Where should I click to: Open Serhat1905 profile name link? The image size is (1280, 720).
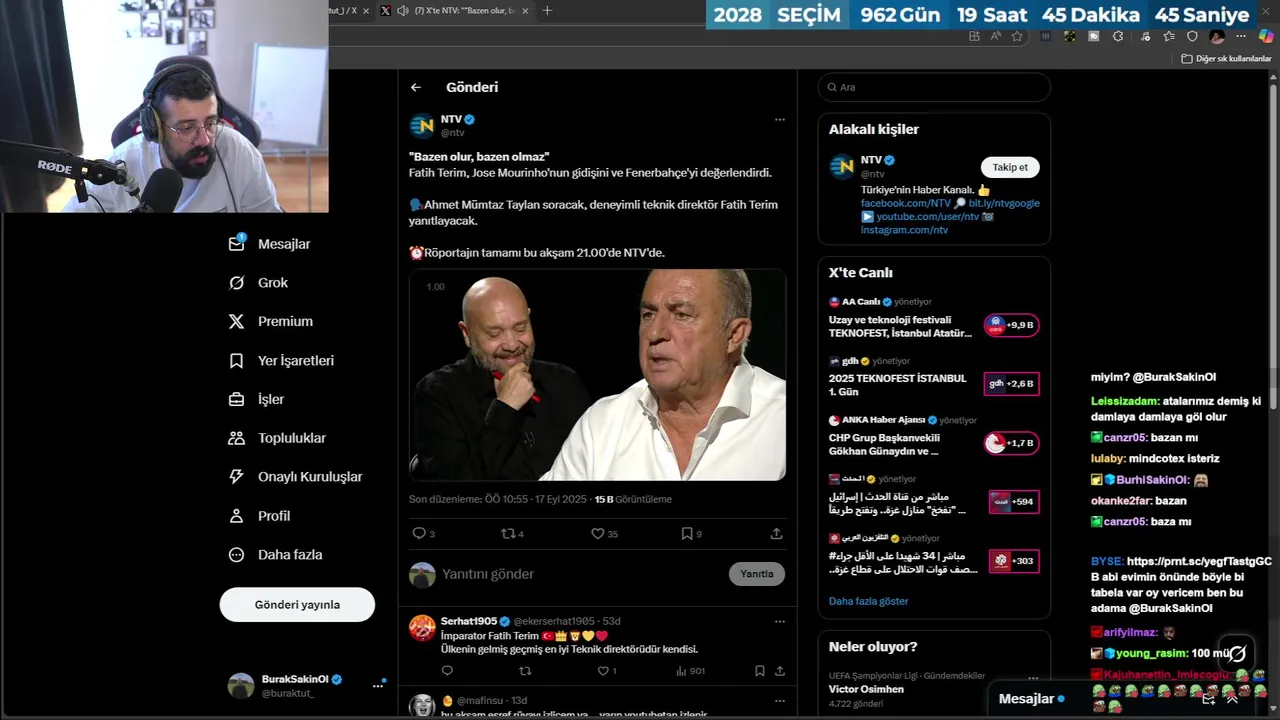click(x=470, y=621)
